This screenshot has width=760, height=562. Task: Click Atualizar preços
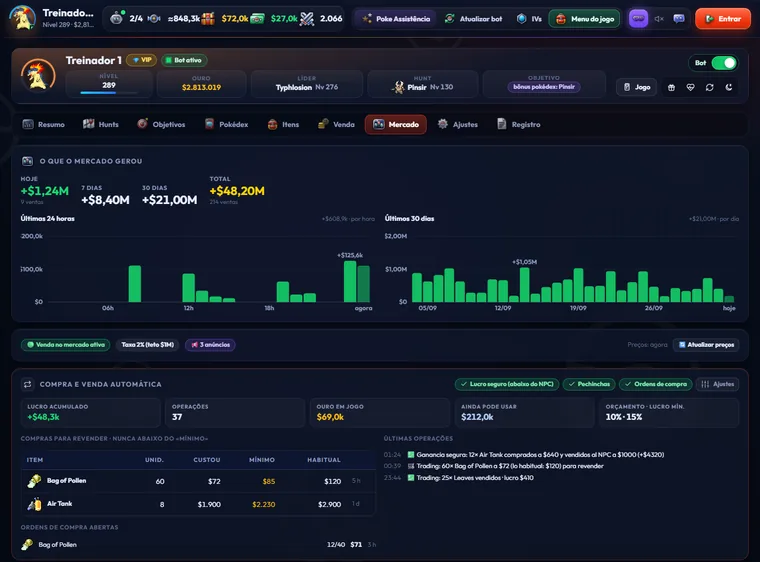click(x=706, y=345)
